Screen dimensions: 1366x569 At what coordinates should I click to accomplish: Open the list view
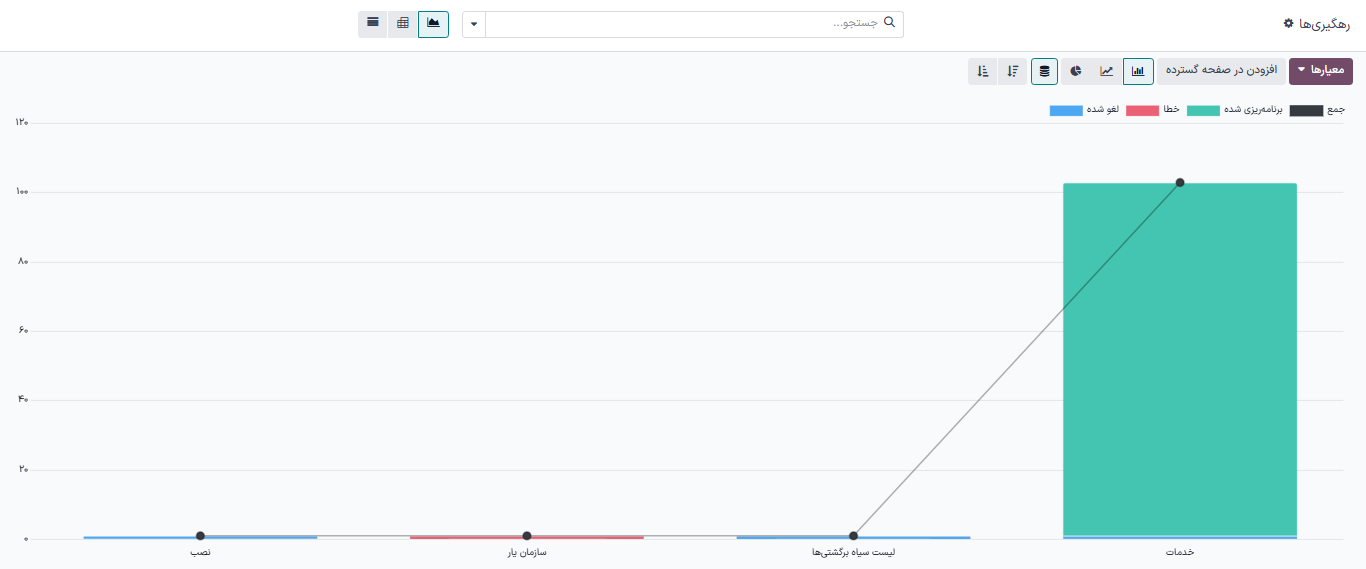[x=373, y=23]
